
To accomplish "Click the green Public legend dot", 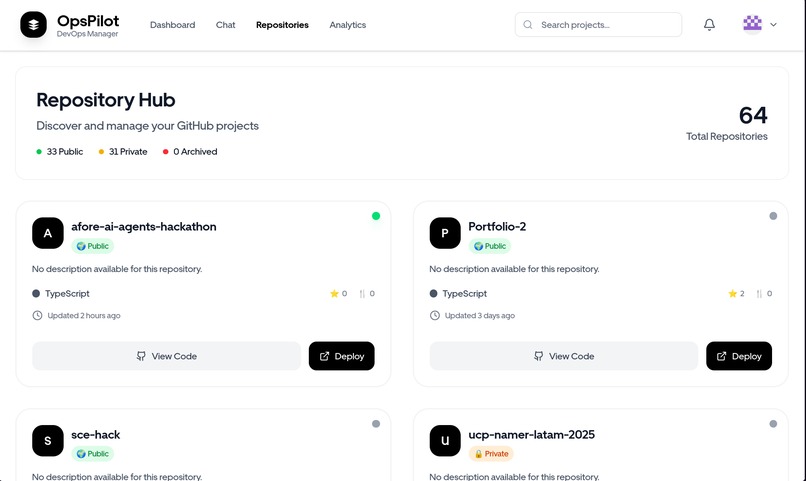I will 39,152.
